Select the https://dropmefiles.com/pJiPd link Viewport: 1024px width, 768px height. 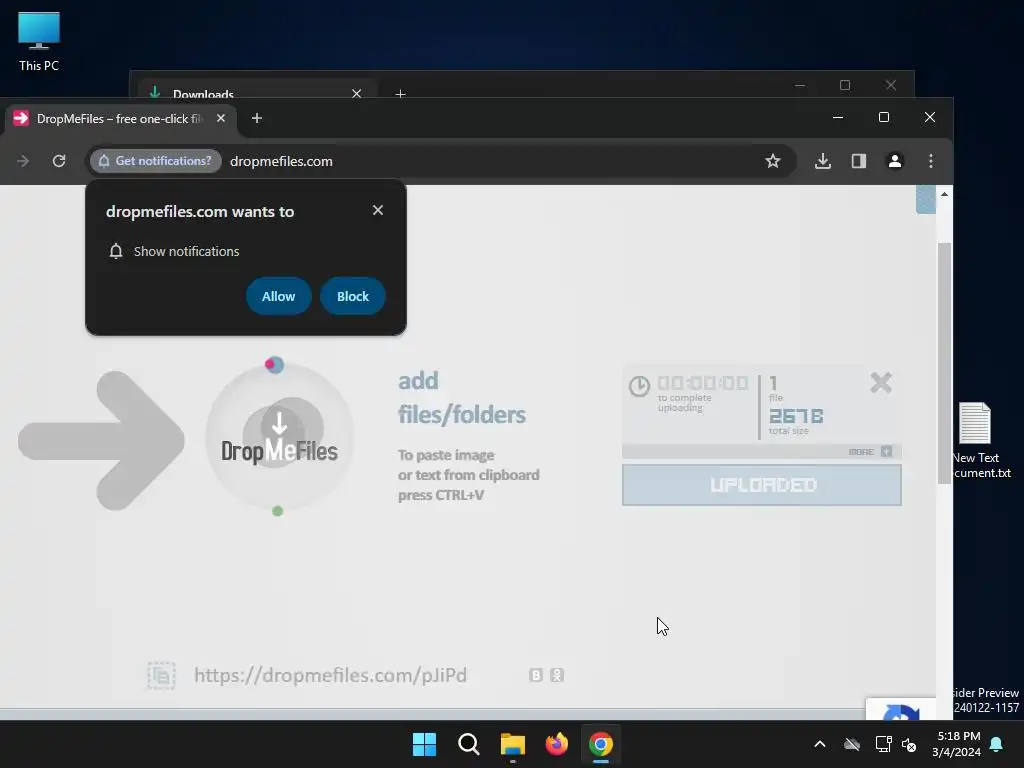click(330, 675)
